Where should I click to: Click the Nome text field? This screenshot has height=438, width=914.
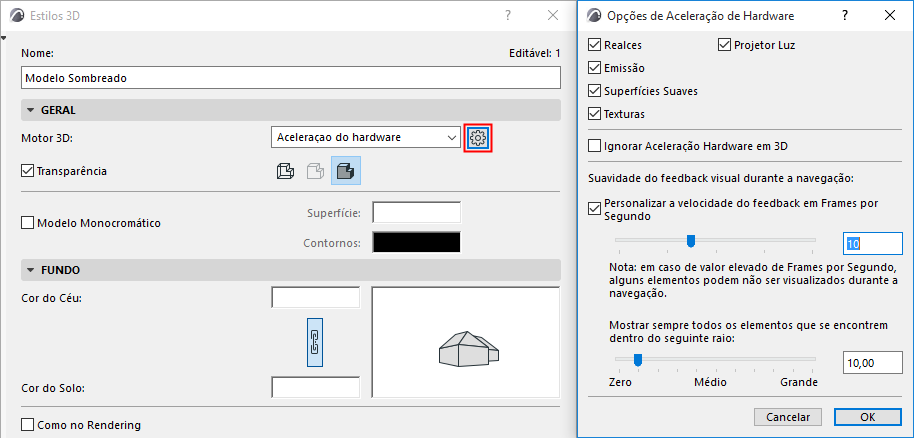290,77
